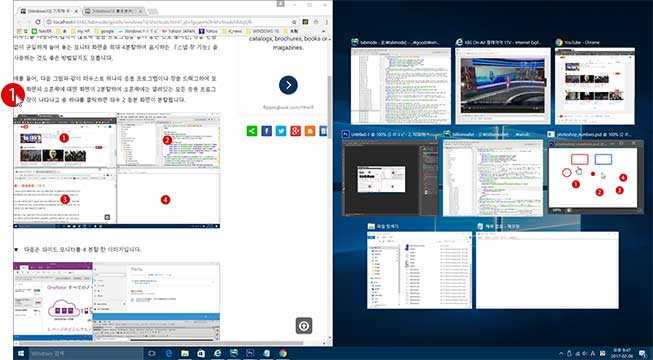Open the google bookmark folder

(x=105, y=31)
